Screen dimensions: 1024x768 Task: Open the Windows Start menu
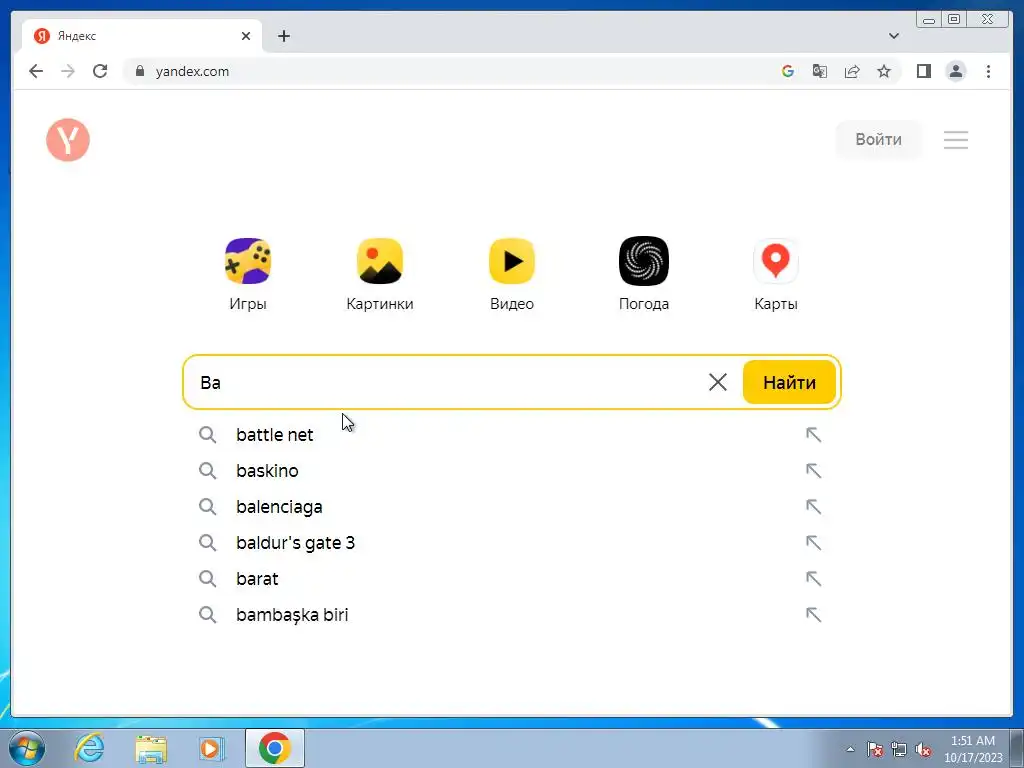click(27, 748)
